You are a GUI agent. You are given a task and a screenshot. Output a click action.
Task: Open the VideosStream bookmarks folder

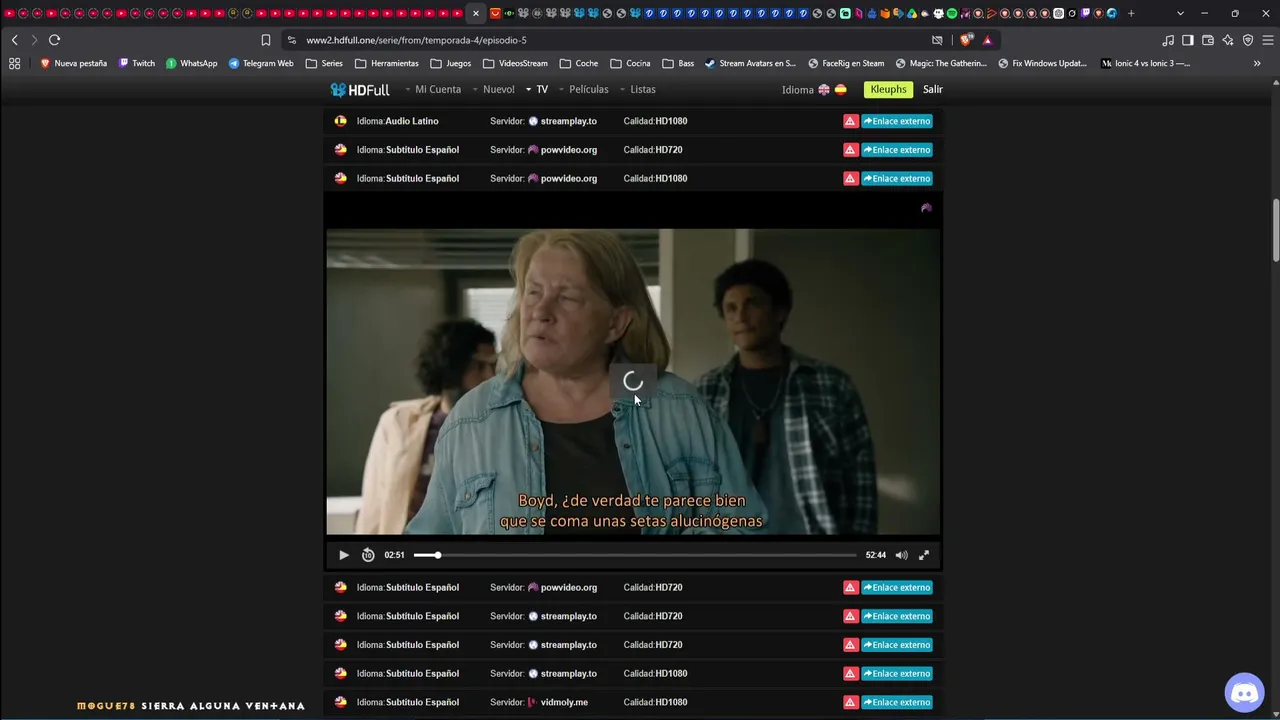click(515, 63)
